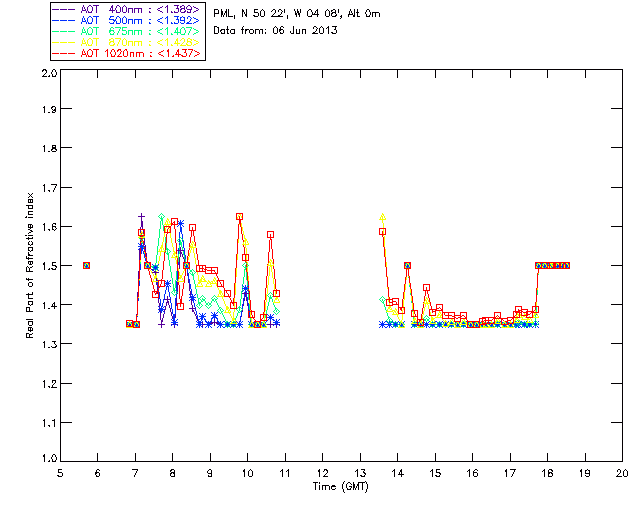Click the AOT 1020nm legend entry

point(127,53)
